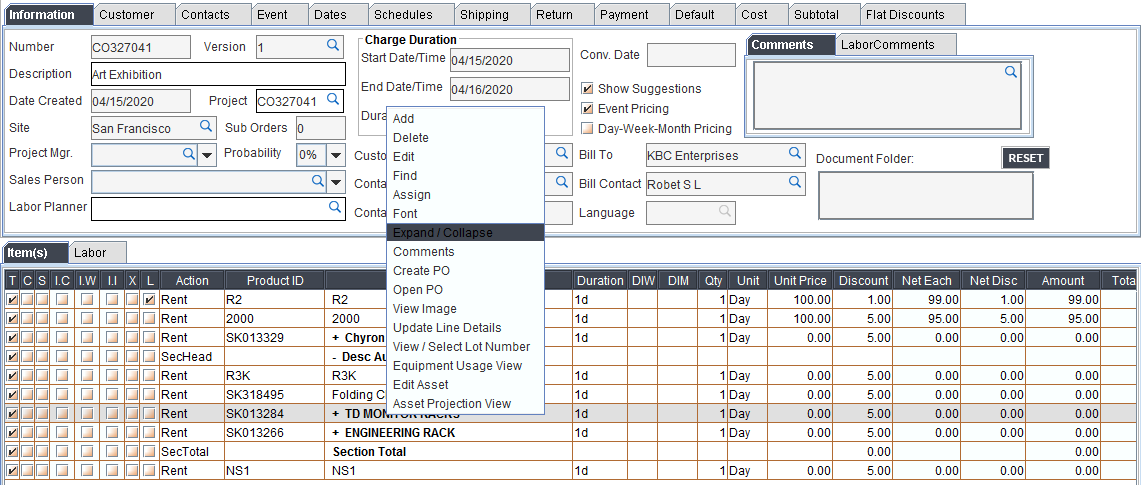
Task: Click the Labor Planner search icon
Action: [335, 208]
